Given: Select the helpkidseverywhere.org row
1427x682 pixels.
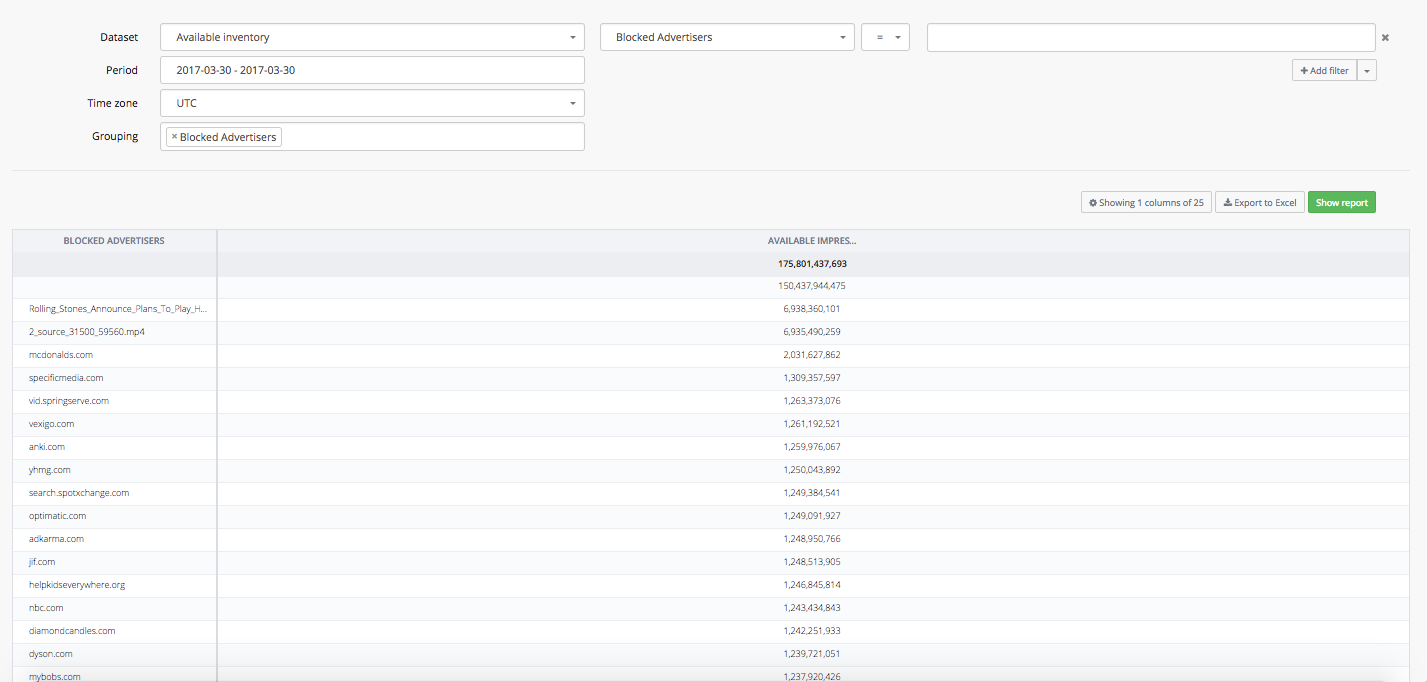Looking at the screenshot, I should (77, 585).
